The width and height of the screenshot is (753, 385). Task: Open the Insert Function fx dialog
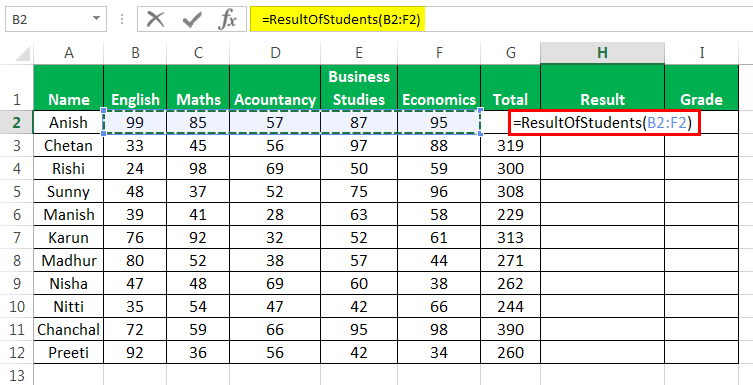click(x=228, y=19)
